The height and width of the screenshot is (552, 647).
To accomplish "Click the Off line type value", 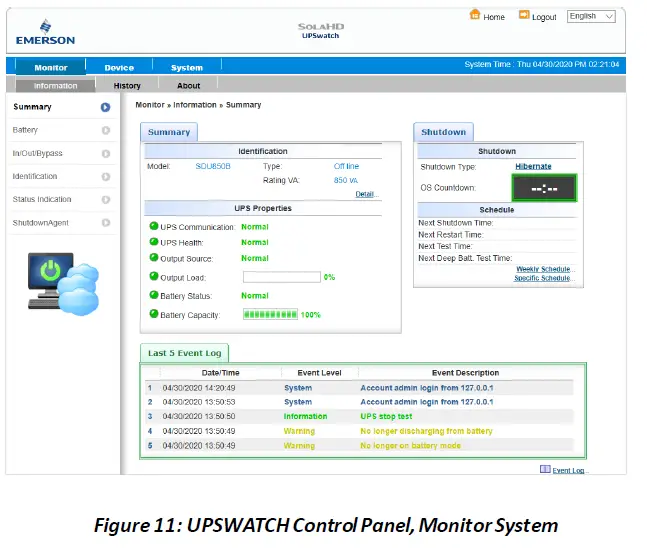I will click(347, 166).
